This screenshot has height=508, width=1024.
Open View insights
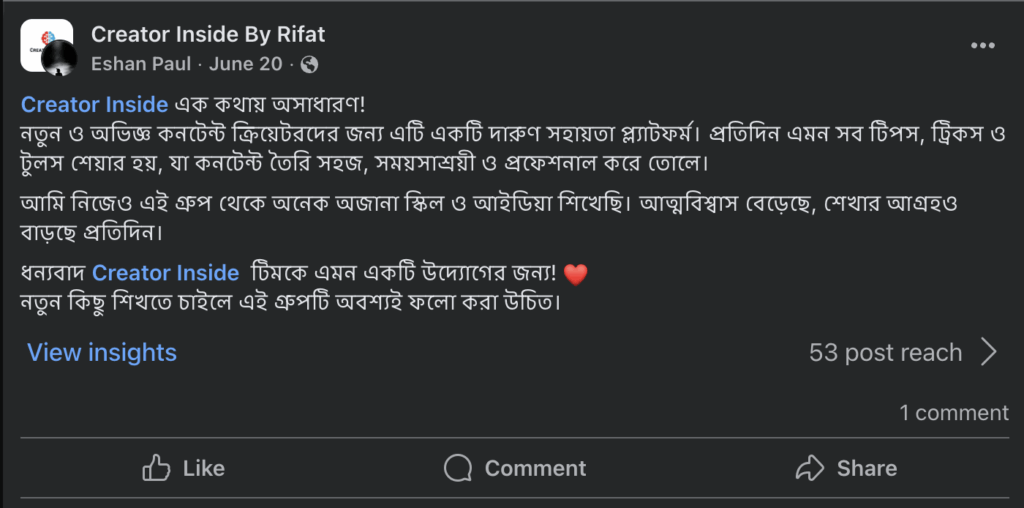(x=102, y=352)
